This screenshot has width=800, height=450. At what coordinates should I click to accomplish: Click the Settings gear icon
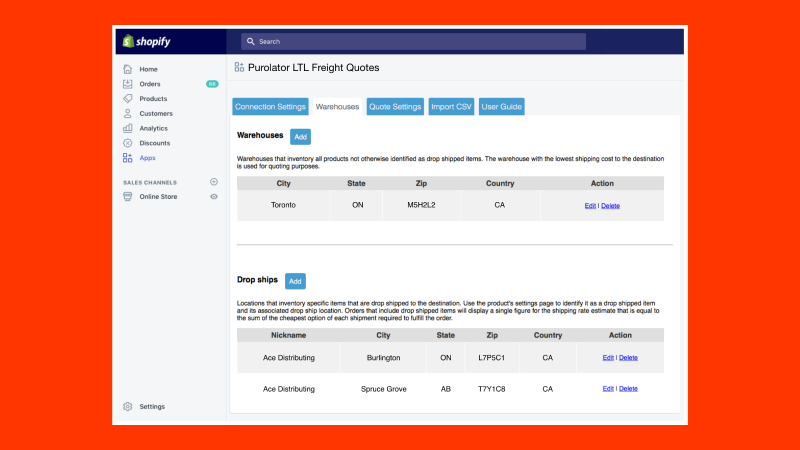pos(128,407)
